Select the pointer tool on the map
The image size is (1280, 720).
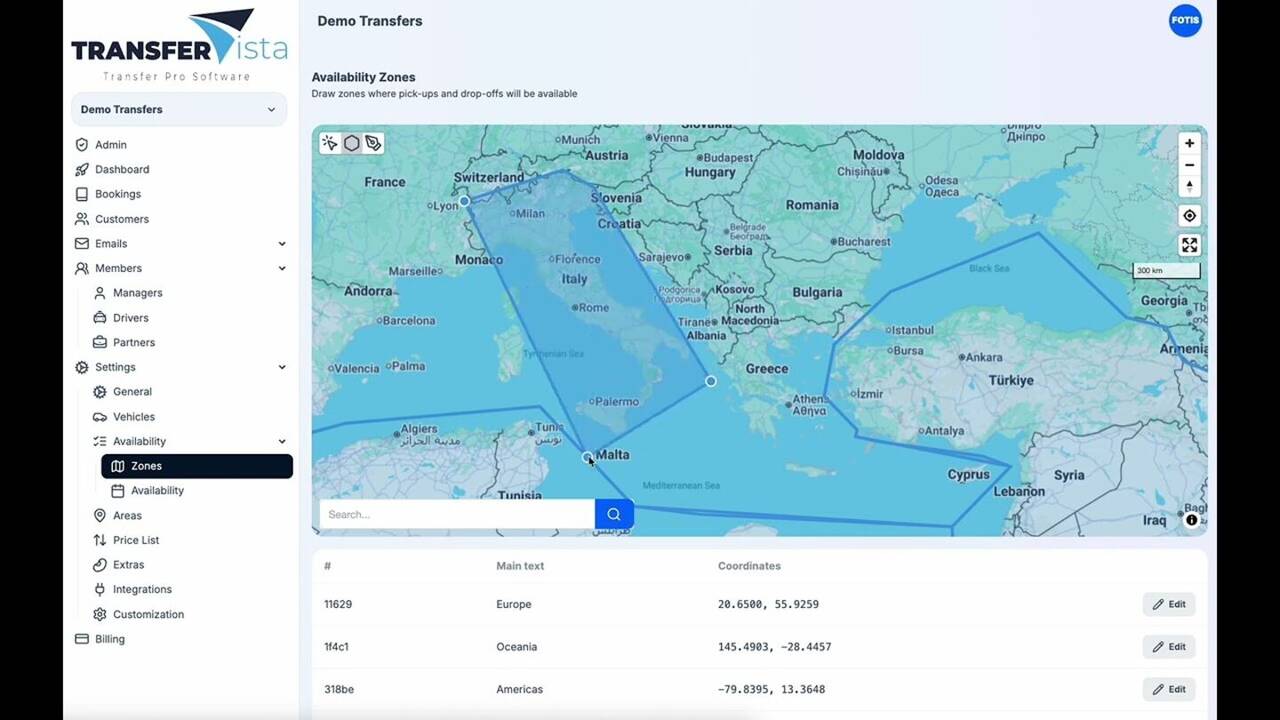(330, 143)
